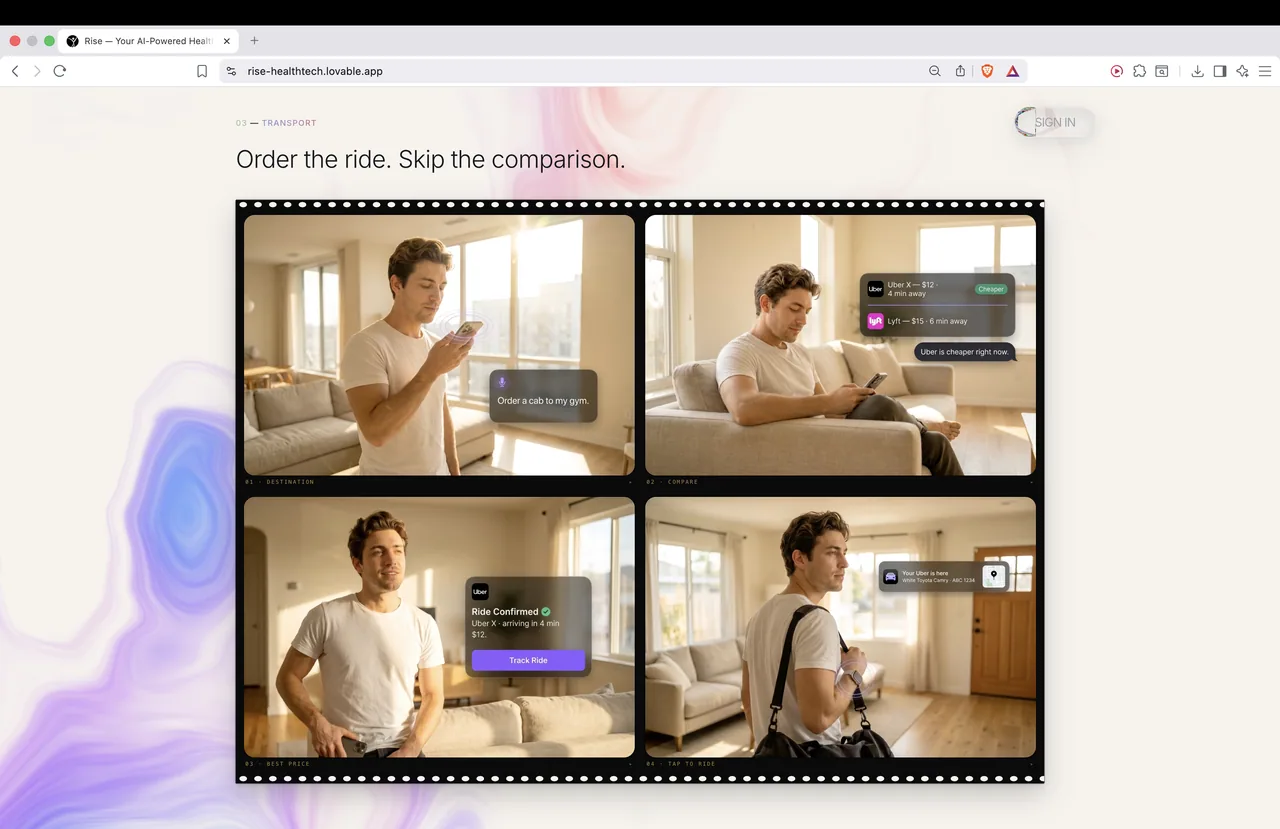Click the 'Order a cab to my gym.' bubble

[x=543, y=396]
